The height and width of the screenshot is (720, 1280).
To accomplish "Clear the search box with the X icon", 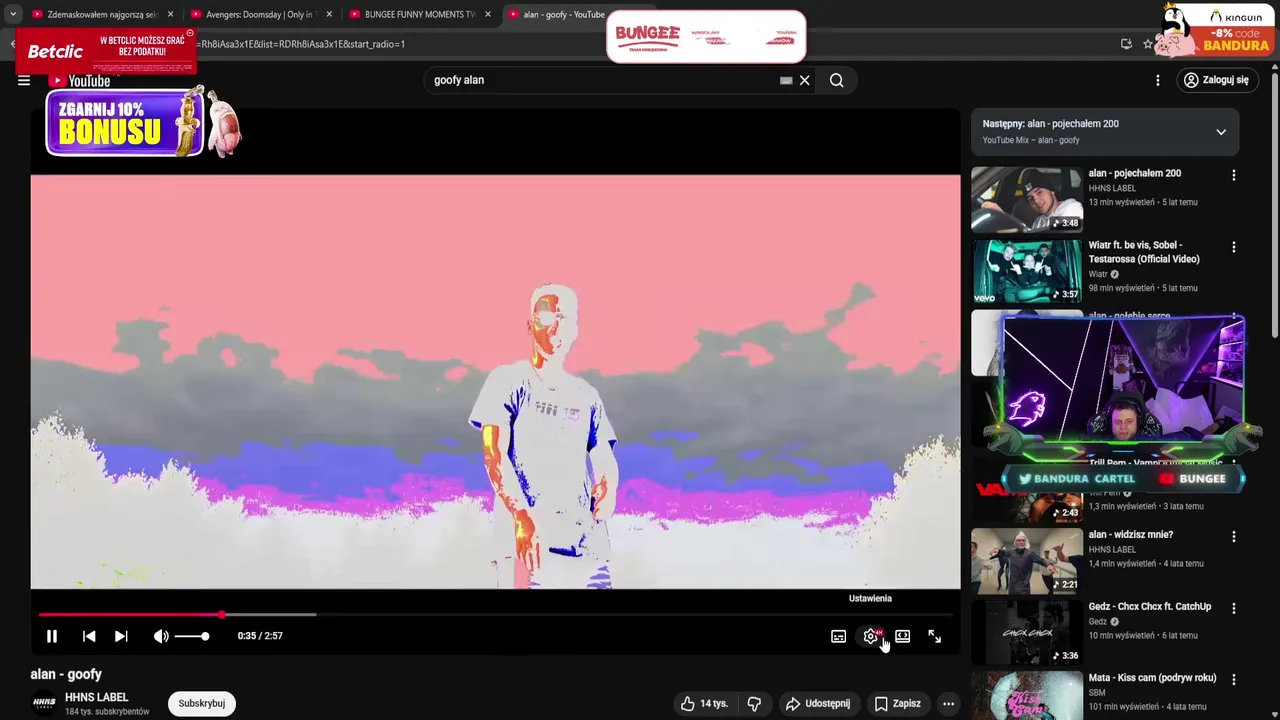I will (x=804, y=80).
